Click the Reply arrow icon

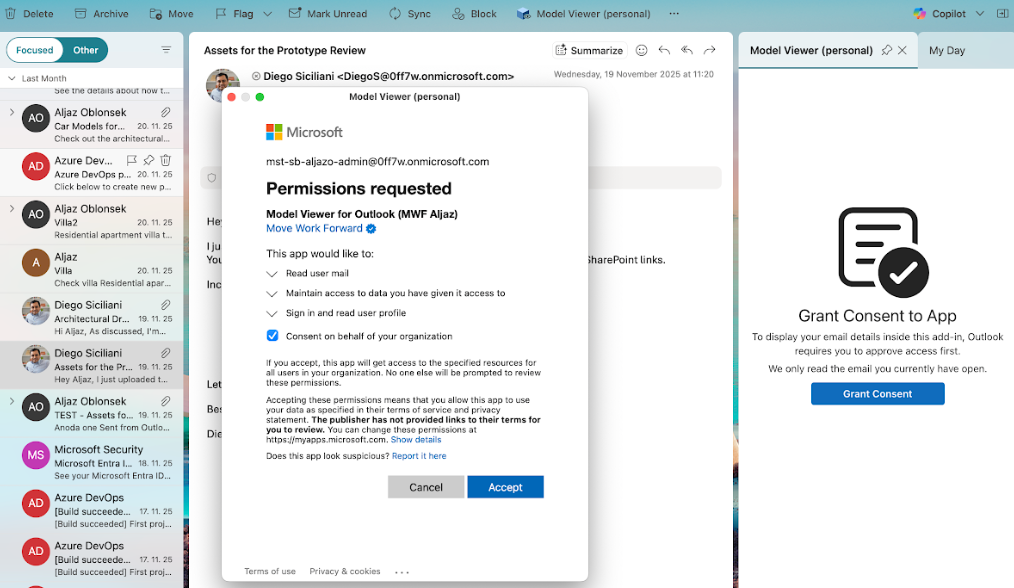(664, 50)
